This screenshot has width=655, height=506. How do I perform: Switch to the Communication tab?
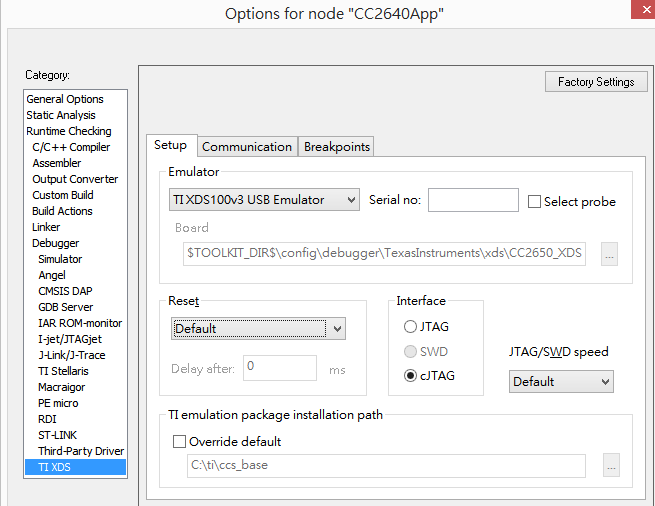pos(248,146)
